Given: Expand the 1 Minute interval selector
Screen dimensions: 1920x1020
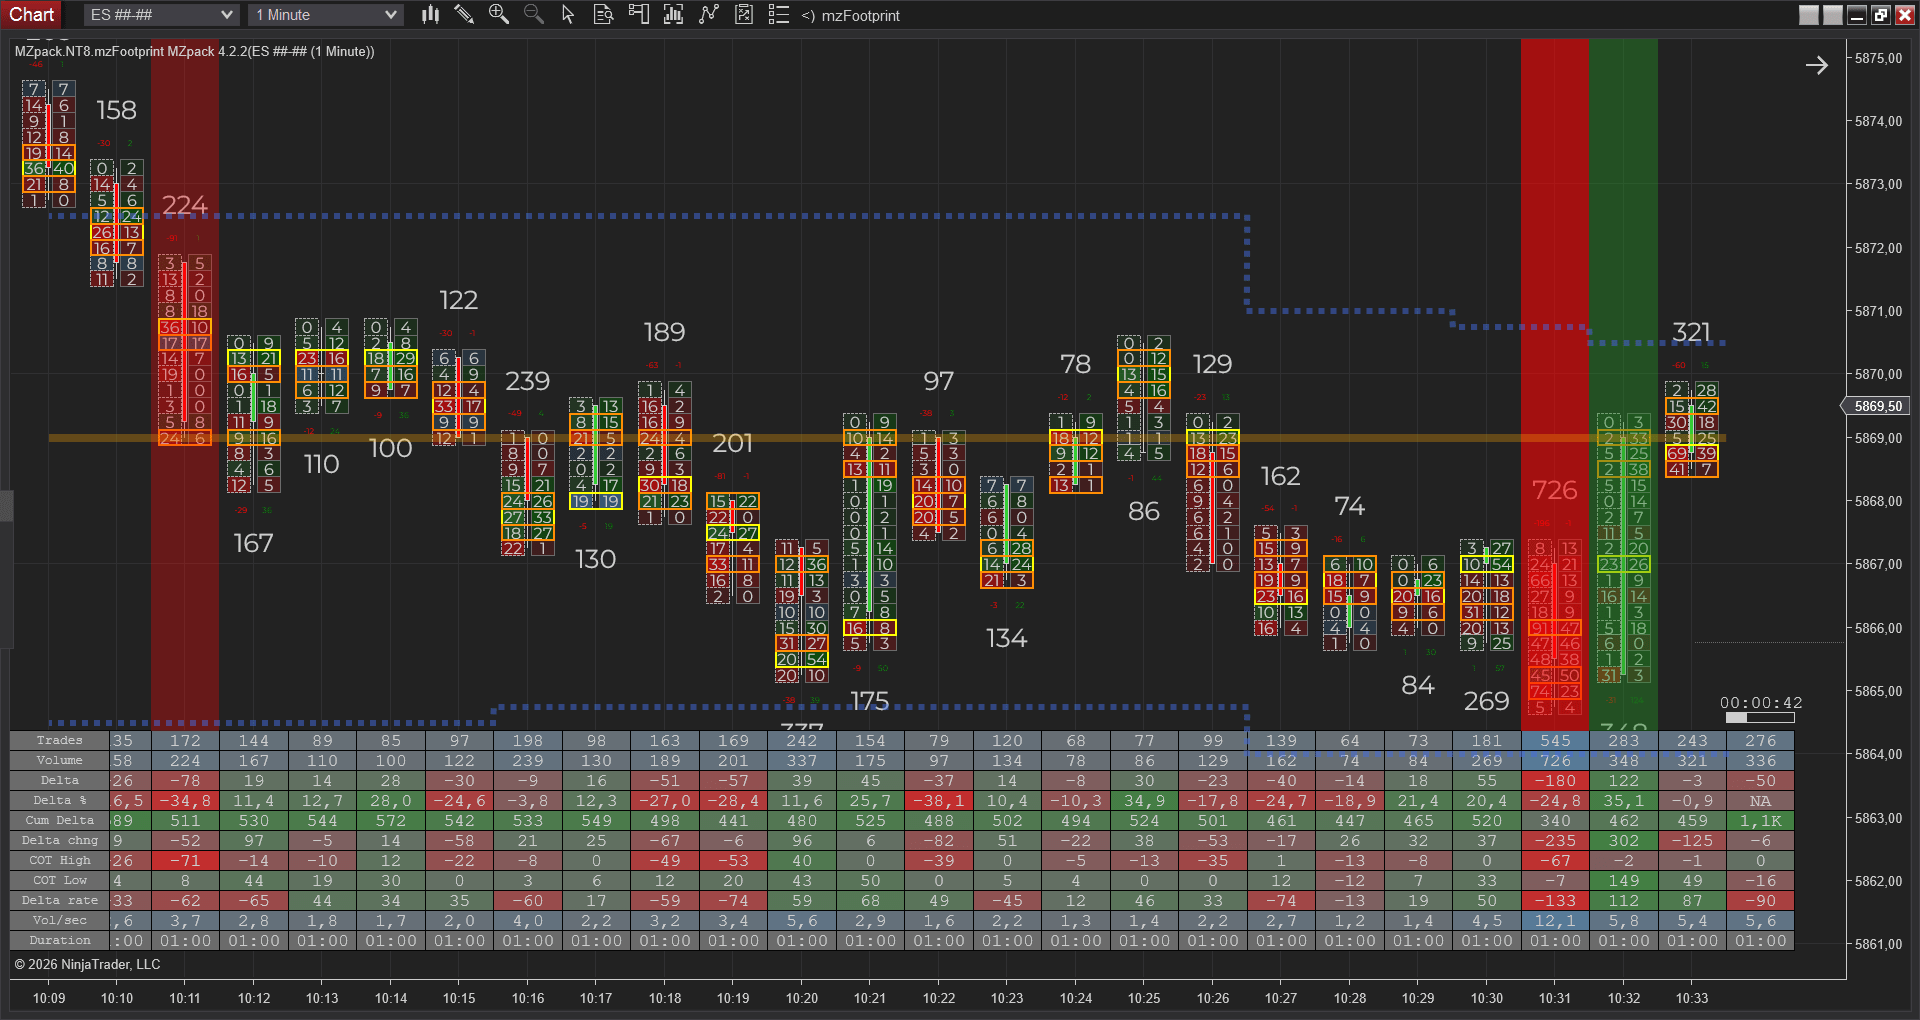Looking at the screenshot, I should click(326, 15).
